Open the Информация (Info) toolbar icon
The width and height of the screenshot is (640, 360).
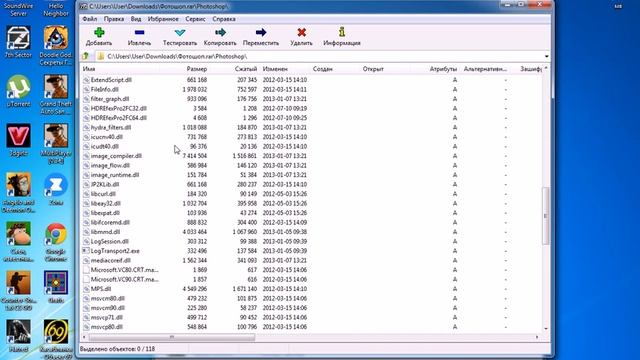(342, 32)
